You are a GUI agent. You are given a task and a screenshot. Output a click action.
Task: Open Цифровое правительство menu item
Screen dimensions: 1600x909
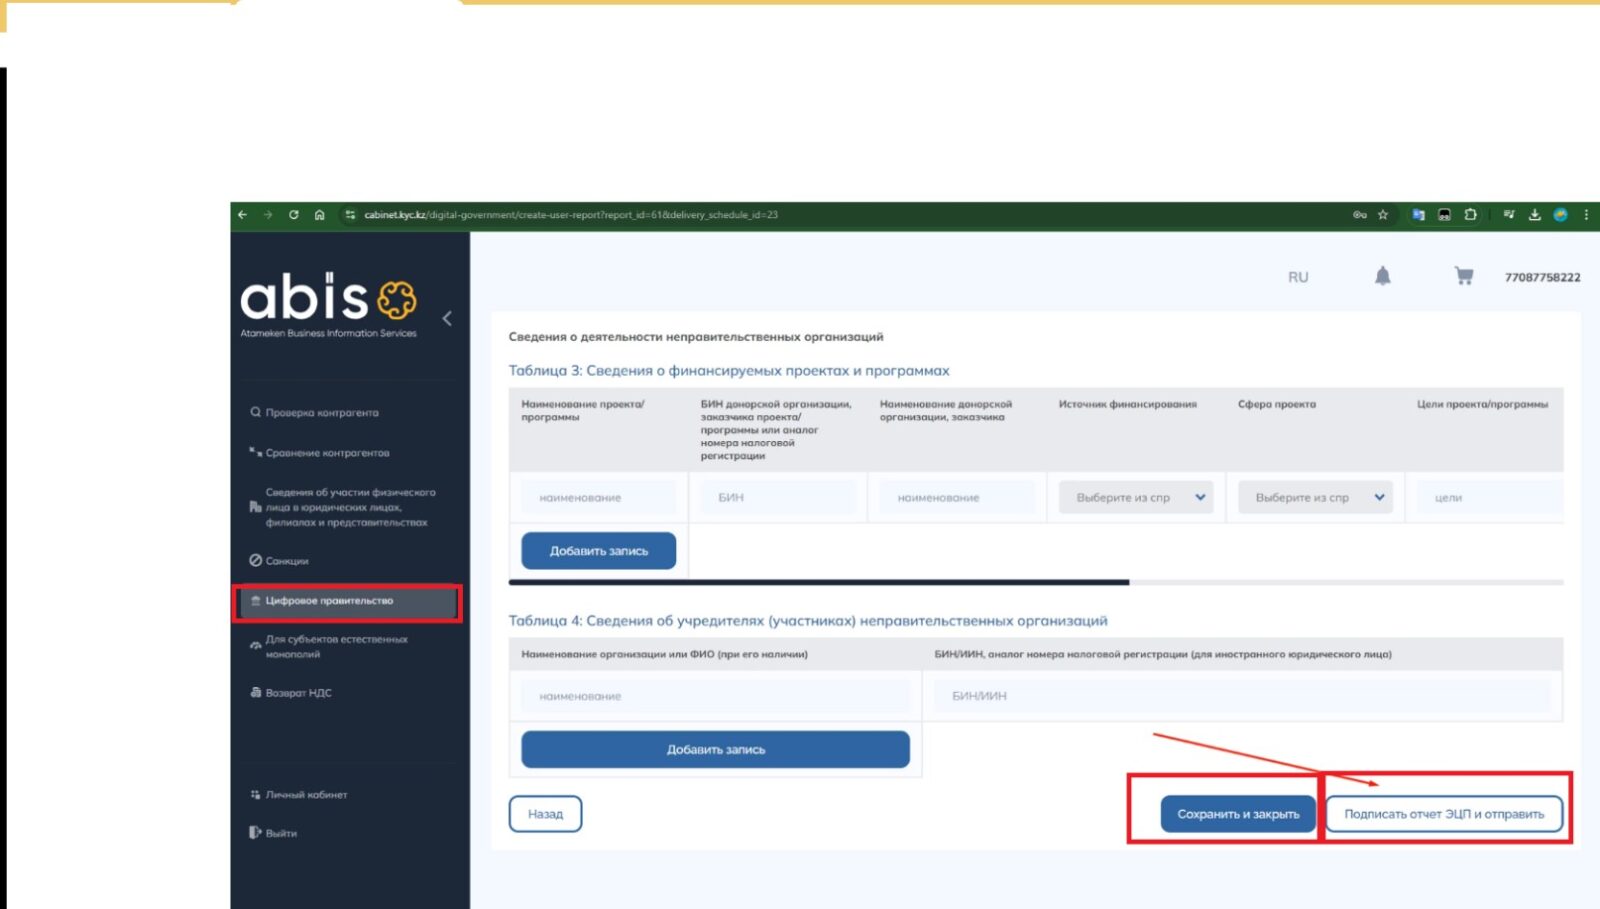346,601
